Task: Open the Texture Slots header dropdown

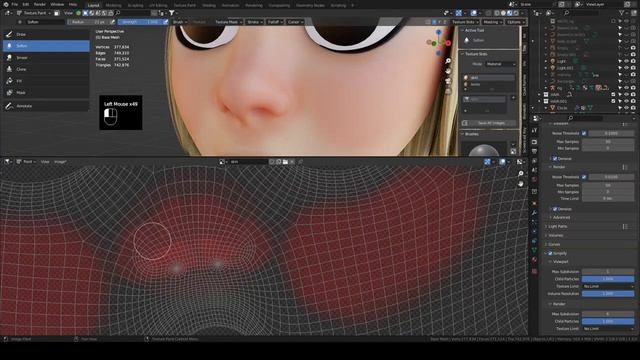Action: pos(465,22)
